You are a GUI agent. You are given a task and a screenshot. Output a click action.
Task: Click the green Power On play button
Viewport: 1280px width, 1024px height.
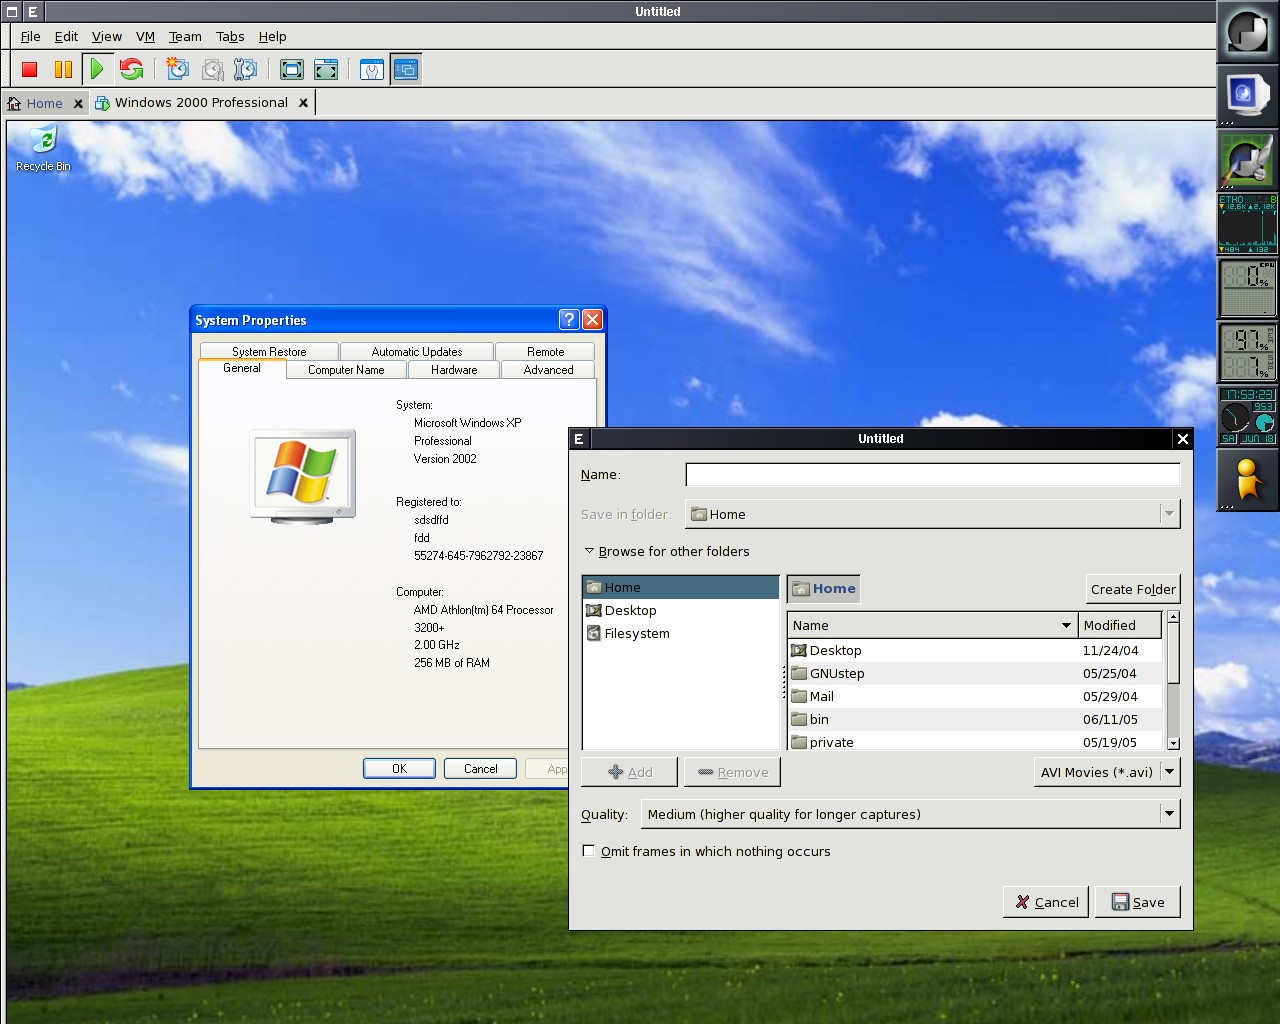pyautogui.click(x=97, y=69)
